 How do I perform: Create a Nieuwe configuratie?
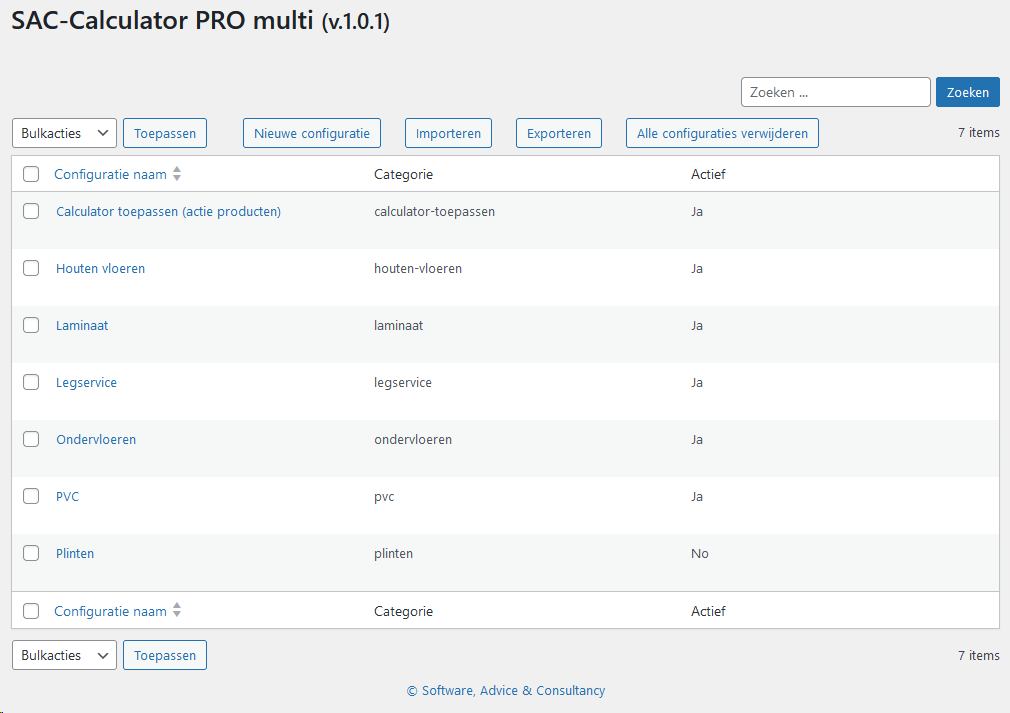tap(312, 133)
